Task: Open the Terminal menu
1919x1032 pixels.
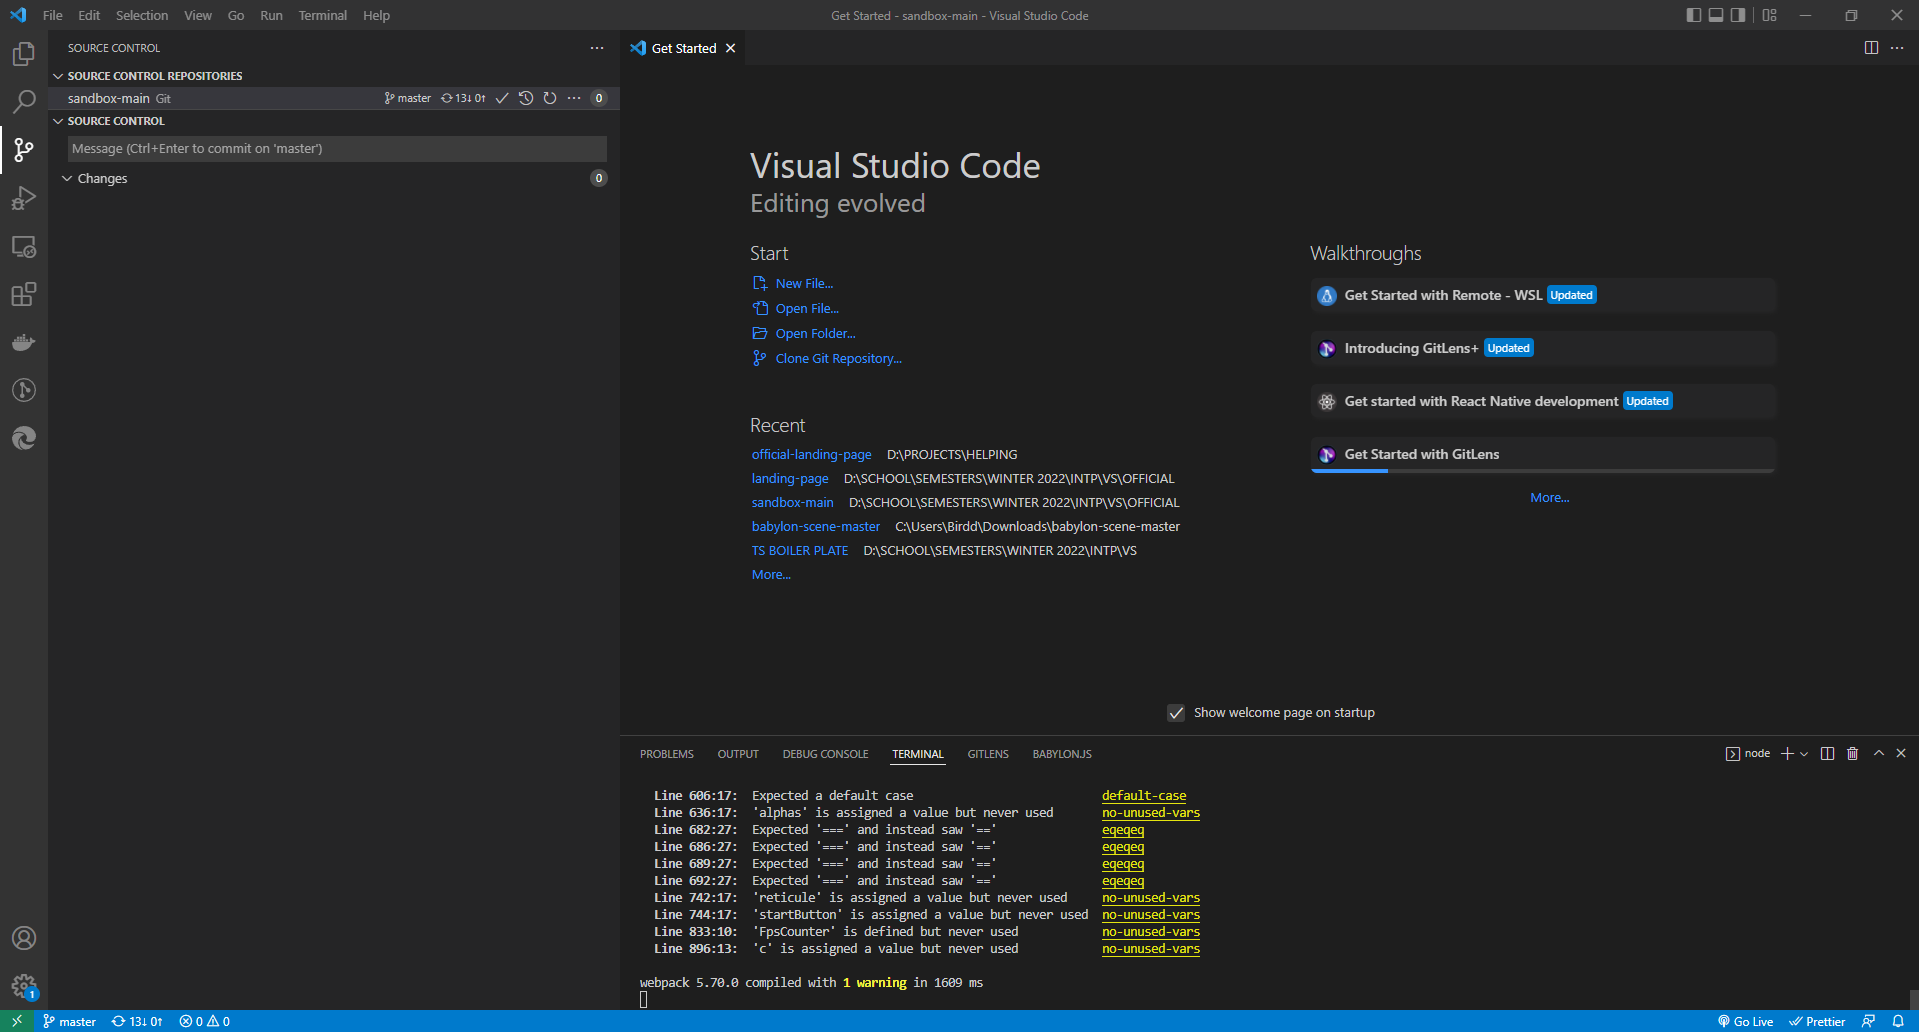Action: pyautogui.click(x=322, y=15)
